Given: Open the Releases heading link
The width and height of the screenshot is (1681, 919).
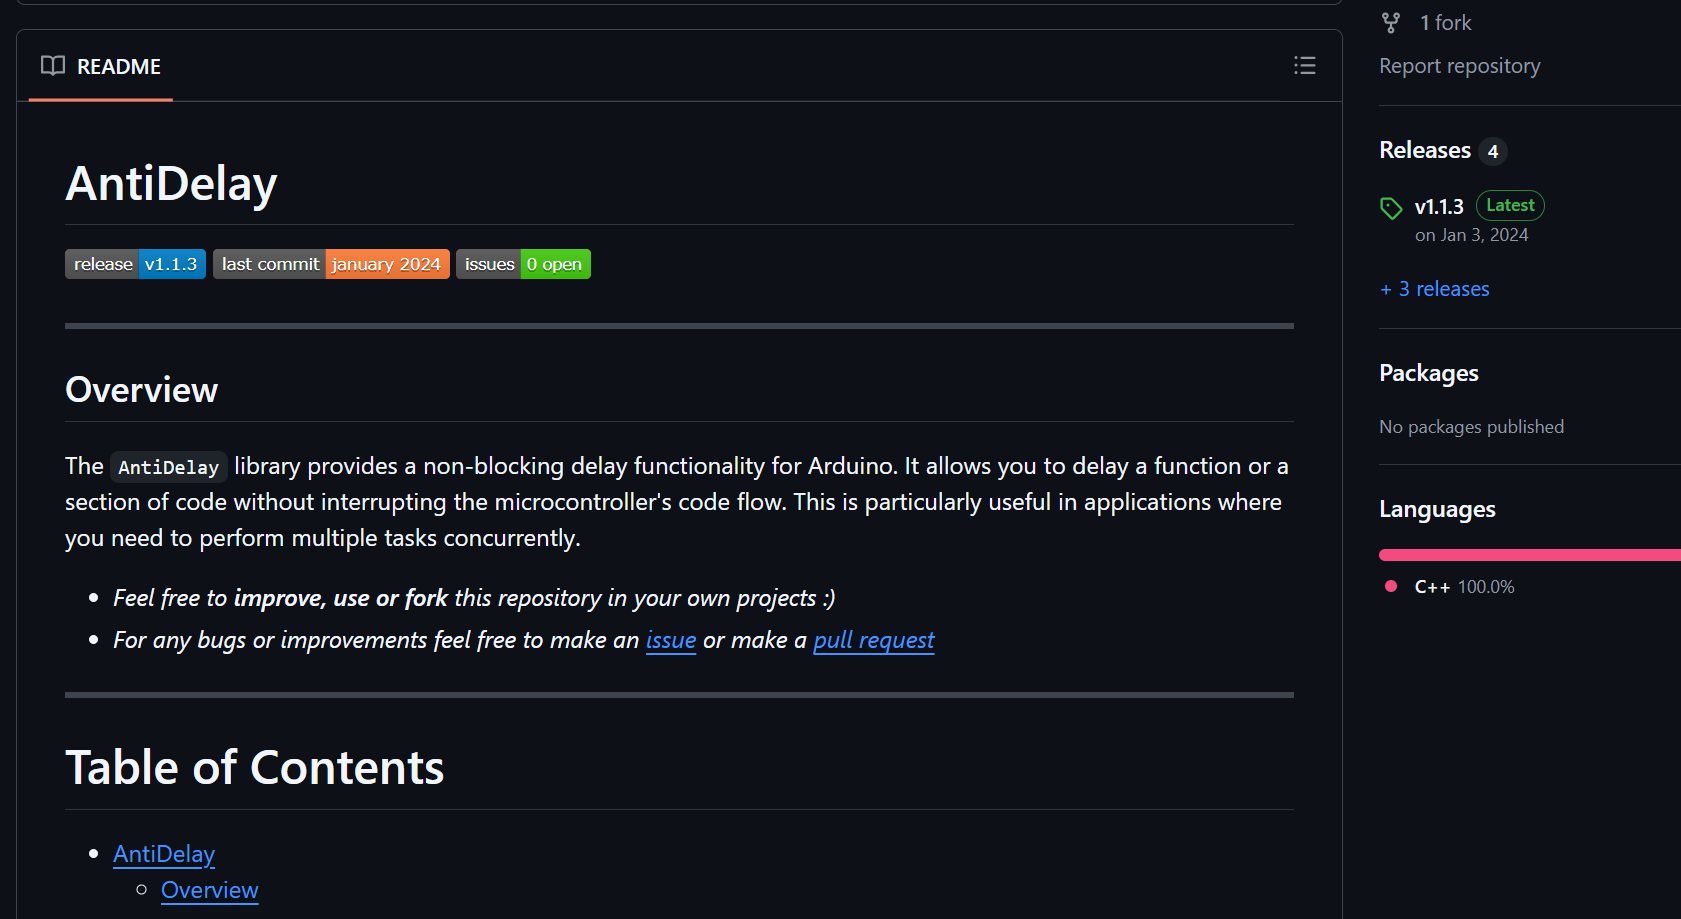Looking at the screenshot, I should (1425, 150).
